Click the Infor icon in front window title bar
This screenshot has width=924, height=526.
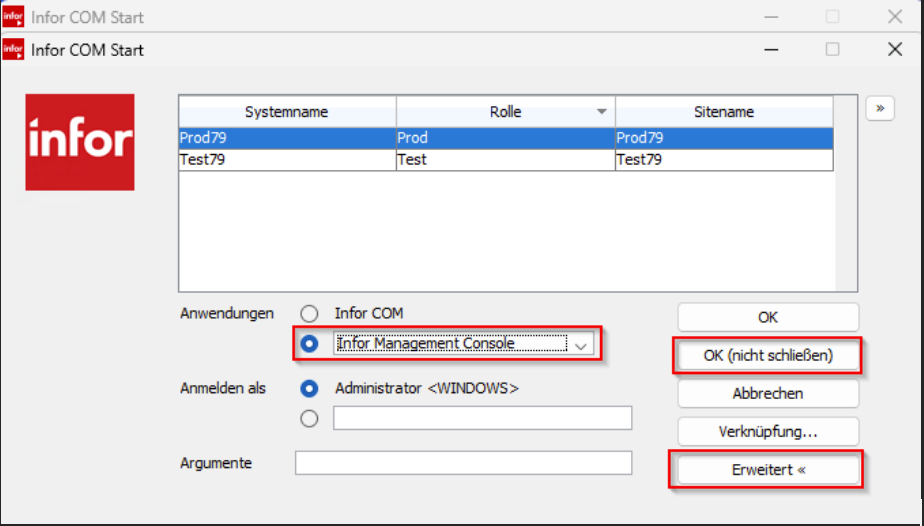[x=14, y=49]
